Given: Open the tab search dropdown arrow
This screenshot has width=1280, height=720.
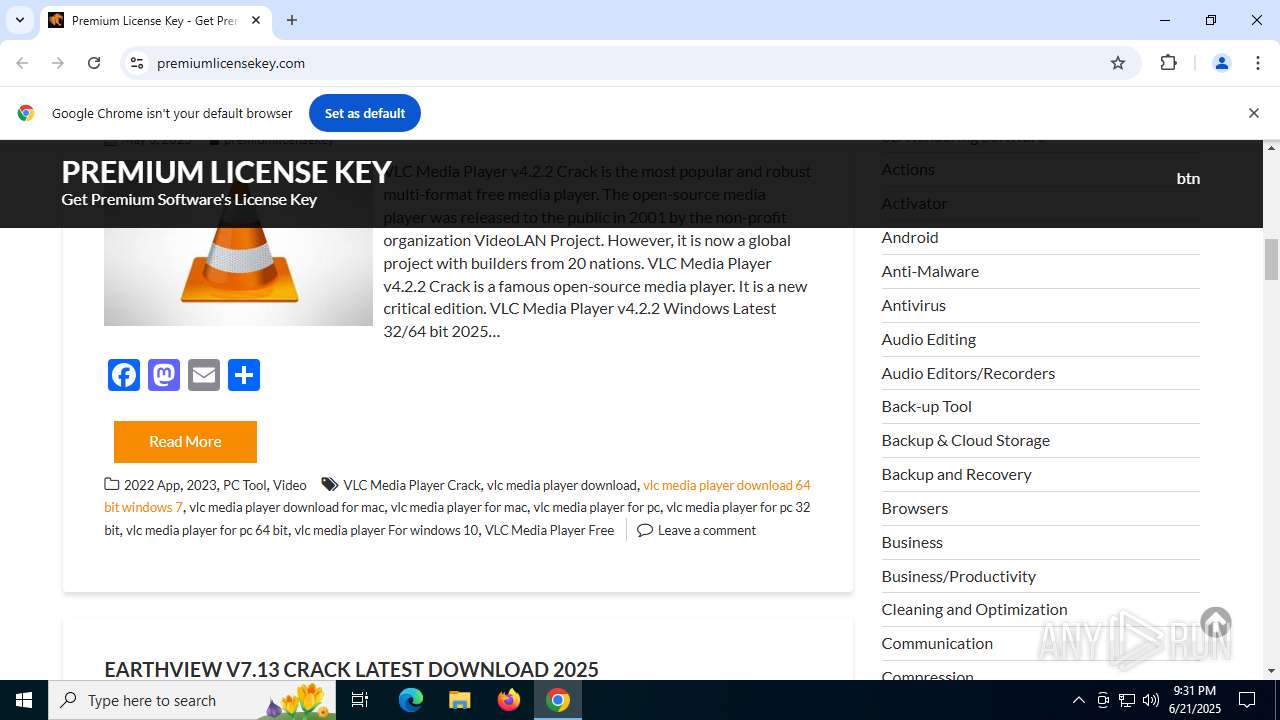Looking at the screenshot, I should 19,20.
